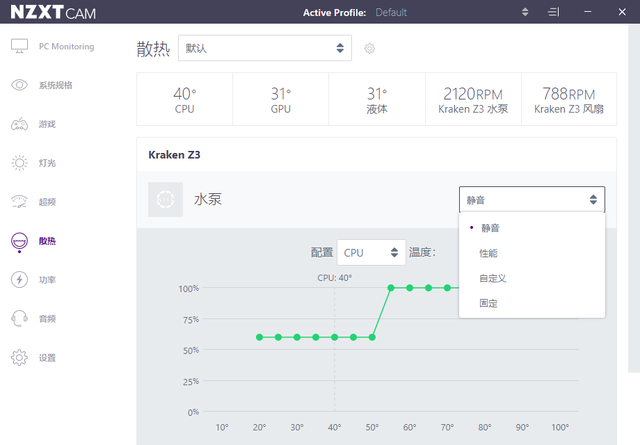Click the 设置 gear icon in sidebar
The height and width of the screenshot is (445, 640).
pos(19,358)
